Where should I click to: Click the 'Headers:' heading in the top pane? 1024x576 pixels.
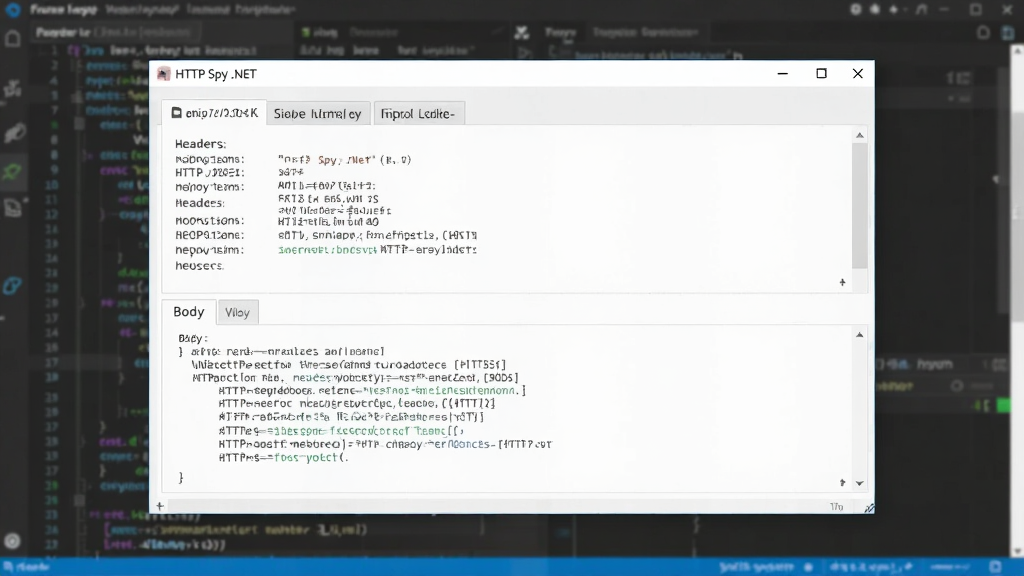200,144
